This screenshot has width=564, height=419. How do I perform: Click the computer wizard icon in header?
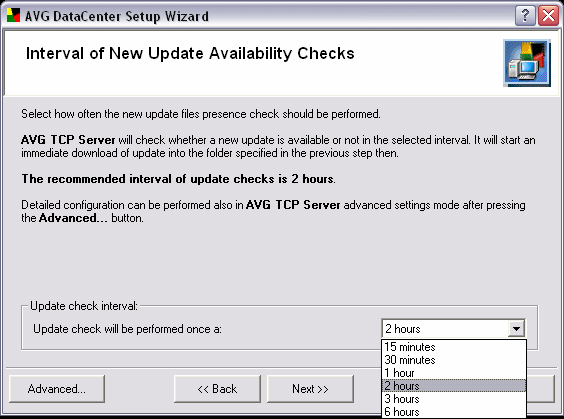[x=527, y=63]
